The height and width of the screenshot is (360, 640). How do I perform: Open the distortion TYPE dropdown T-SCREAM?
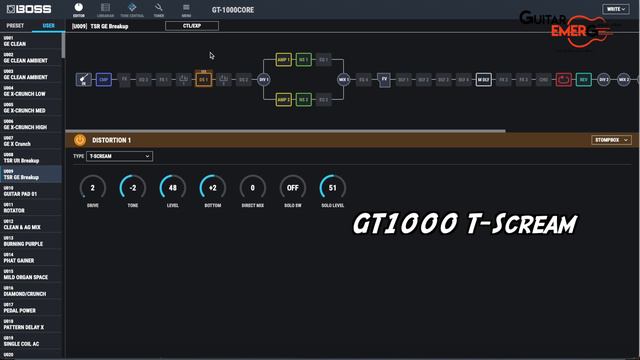[120, 156]
